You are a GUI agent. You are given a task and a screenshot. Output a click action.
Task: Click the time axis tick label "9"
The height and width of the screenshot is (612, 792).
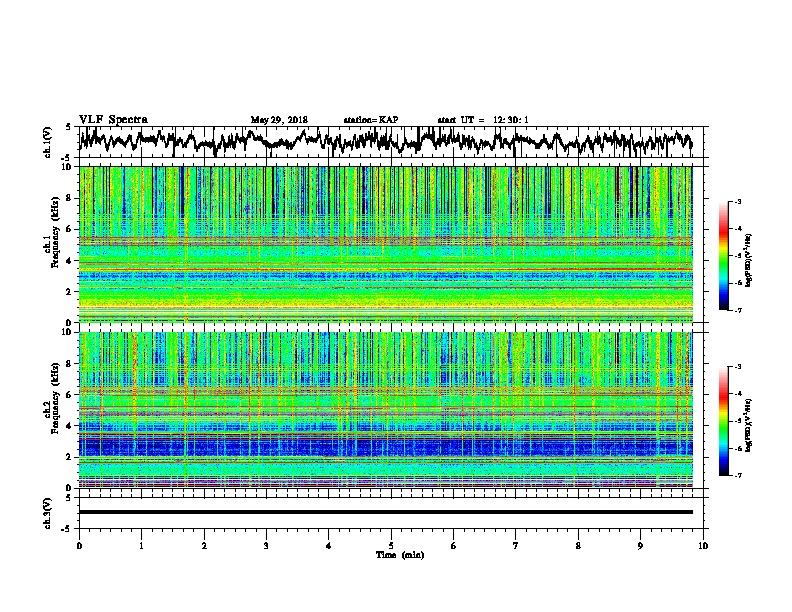coord(640,546)
